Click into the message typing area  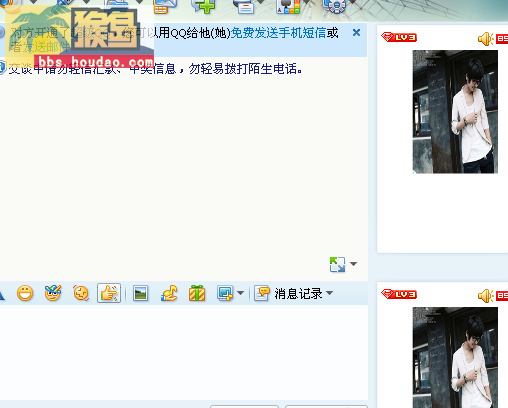183,352
